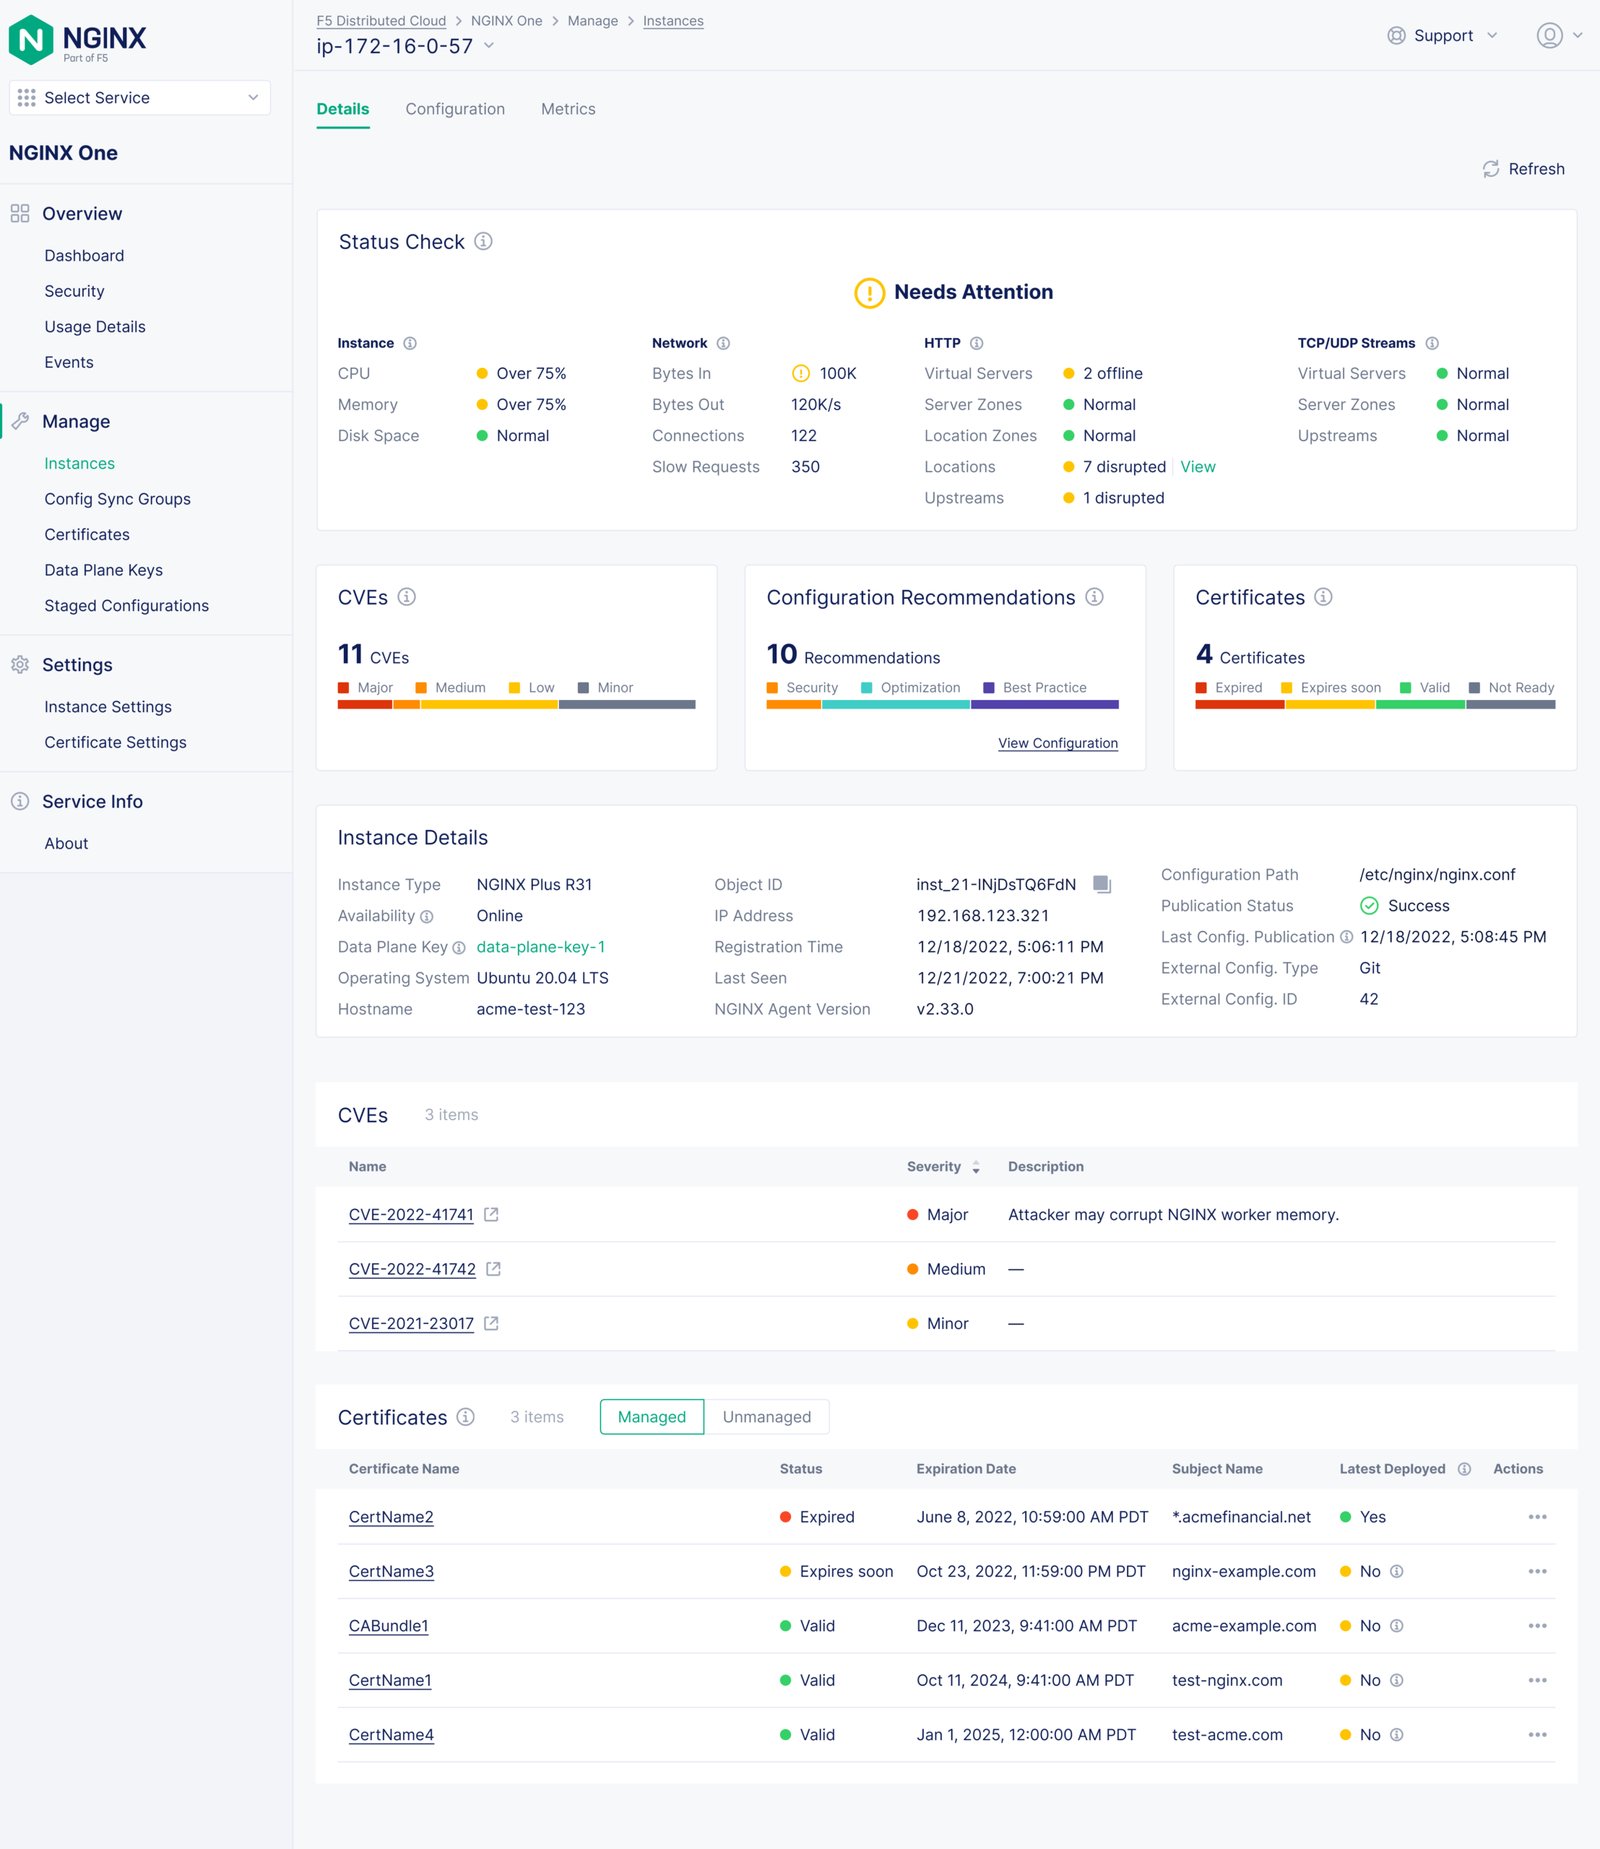Open the Metrics tab
This screenshot has height=1849, width=1600.
[x=568, y=109]
